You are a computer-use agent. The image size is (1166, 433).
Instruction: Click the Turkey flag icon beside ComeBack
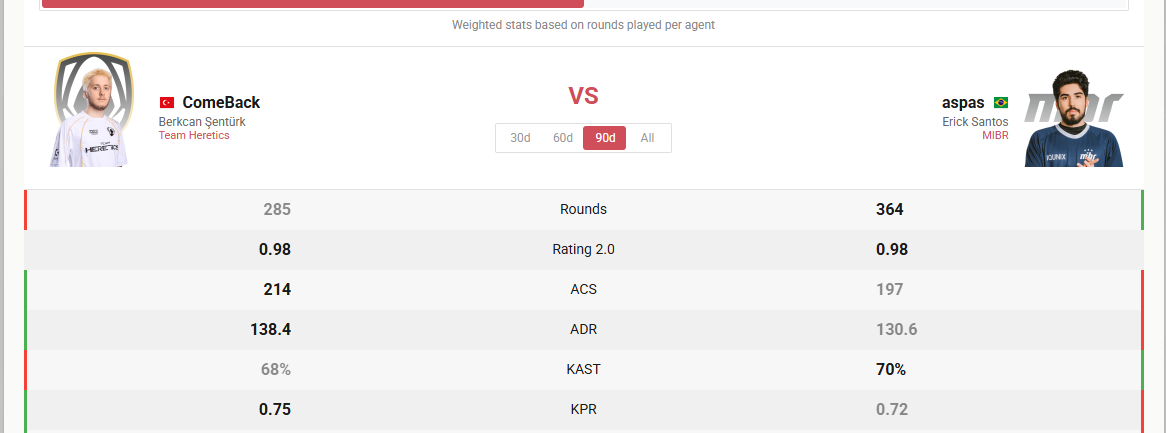coord(167,103)
